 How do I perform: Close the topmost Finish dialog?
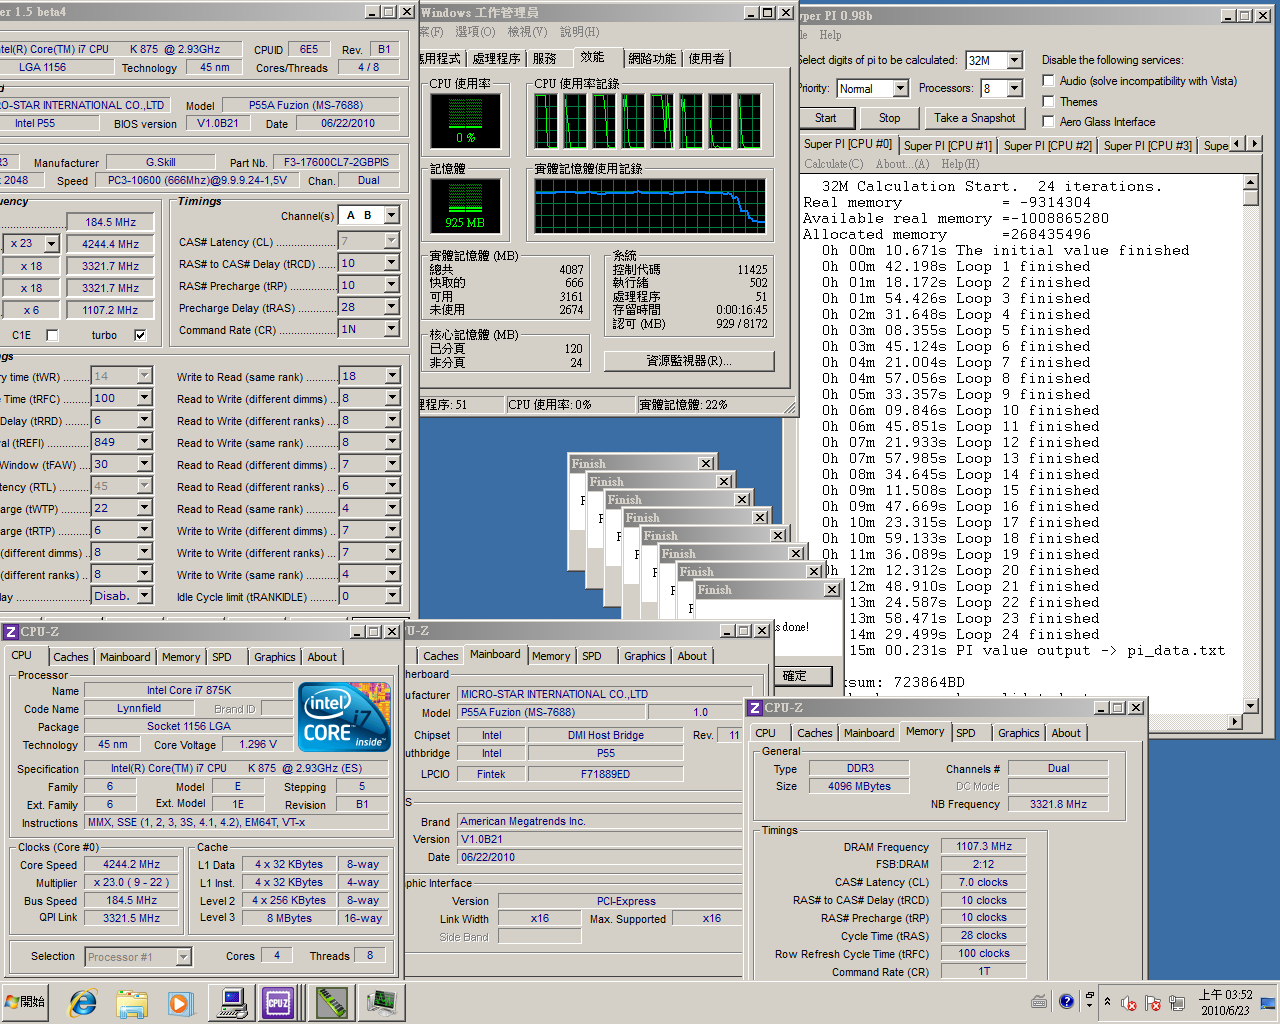pyautogui.click(x=832, y=590)
